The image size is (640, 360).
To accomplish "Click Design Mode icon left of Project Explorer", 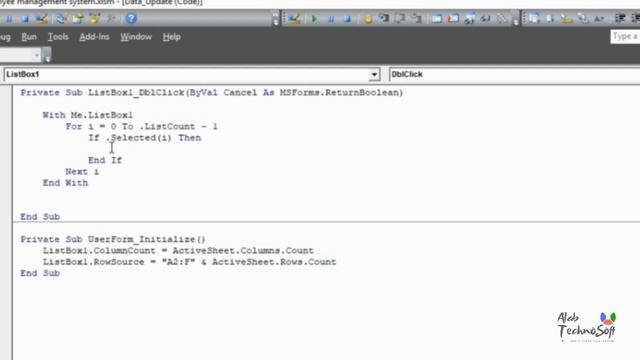I will (41, 18).
